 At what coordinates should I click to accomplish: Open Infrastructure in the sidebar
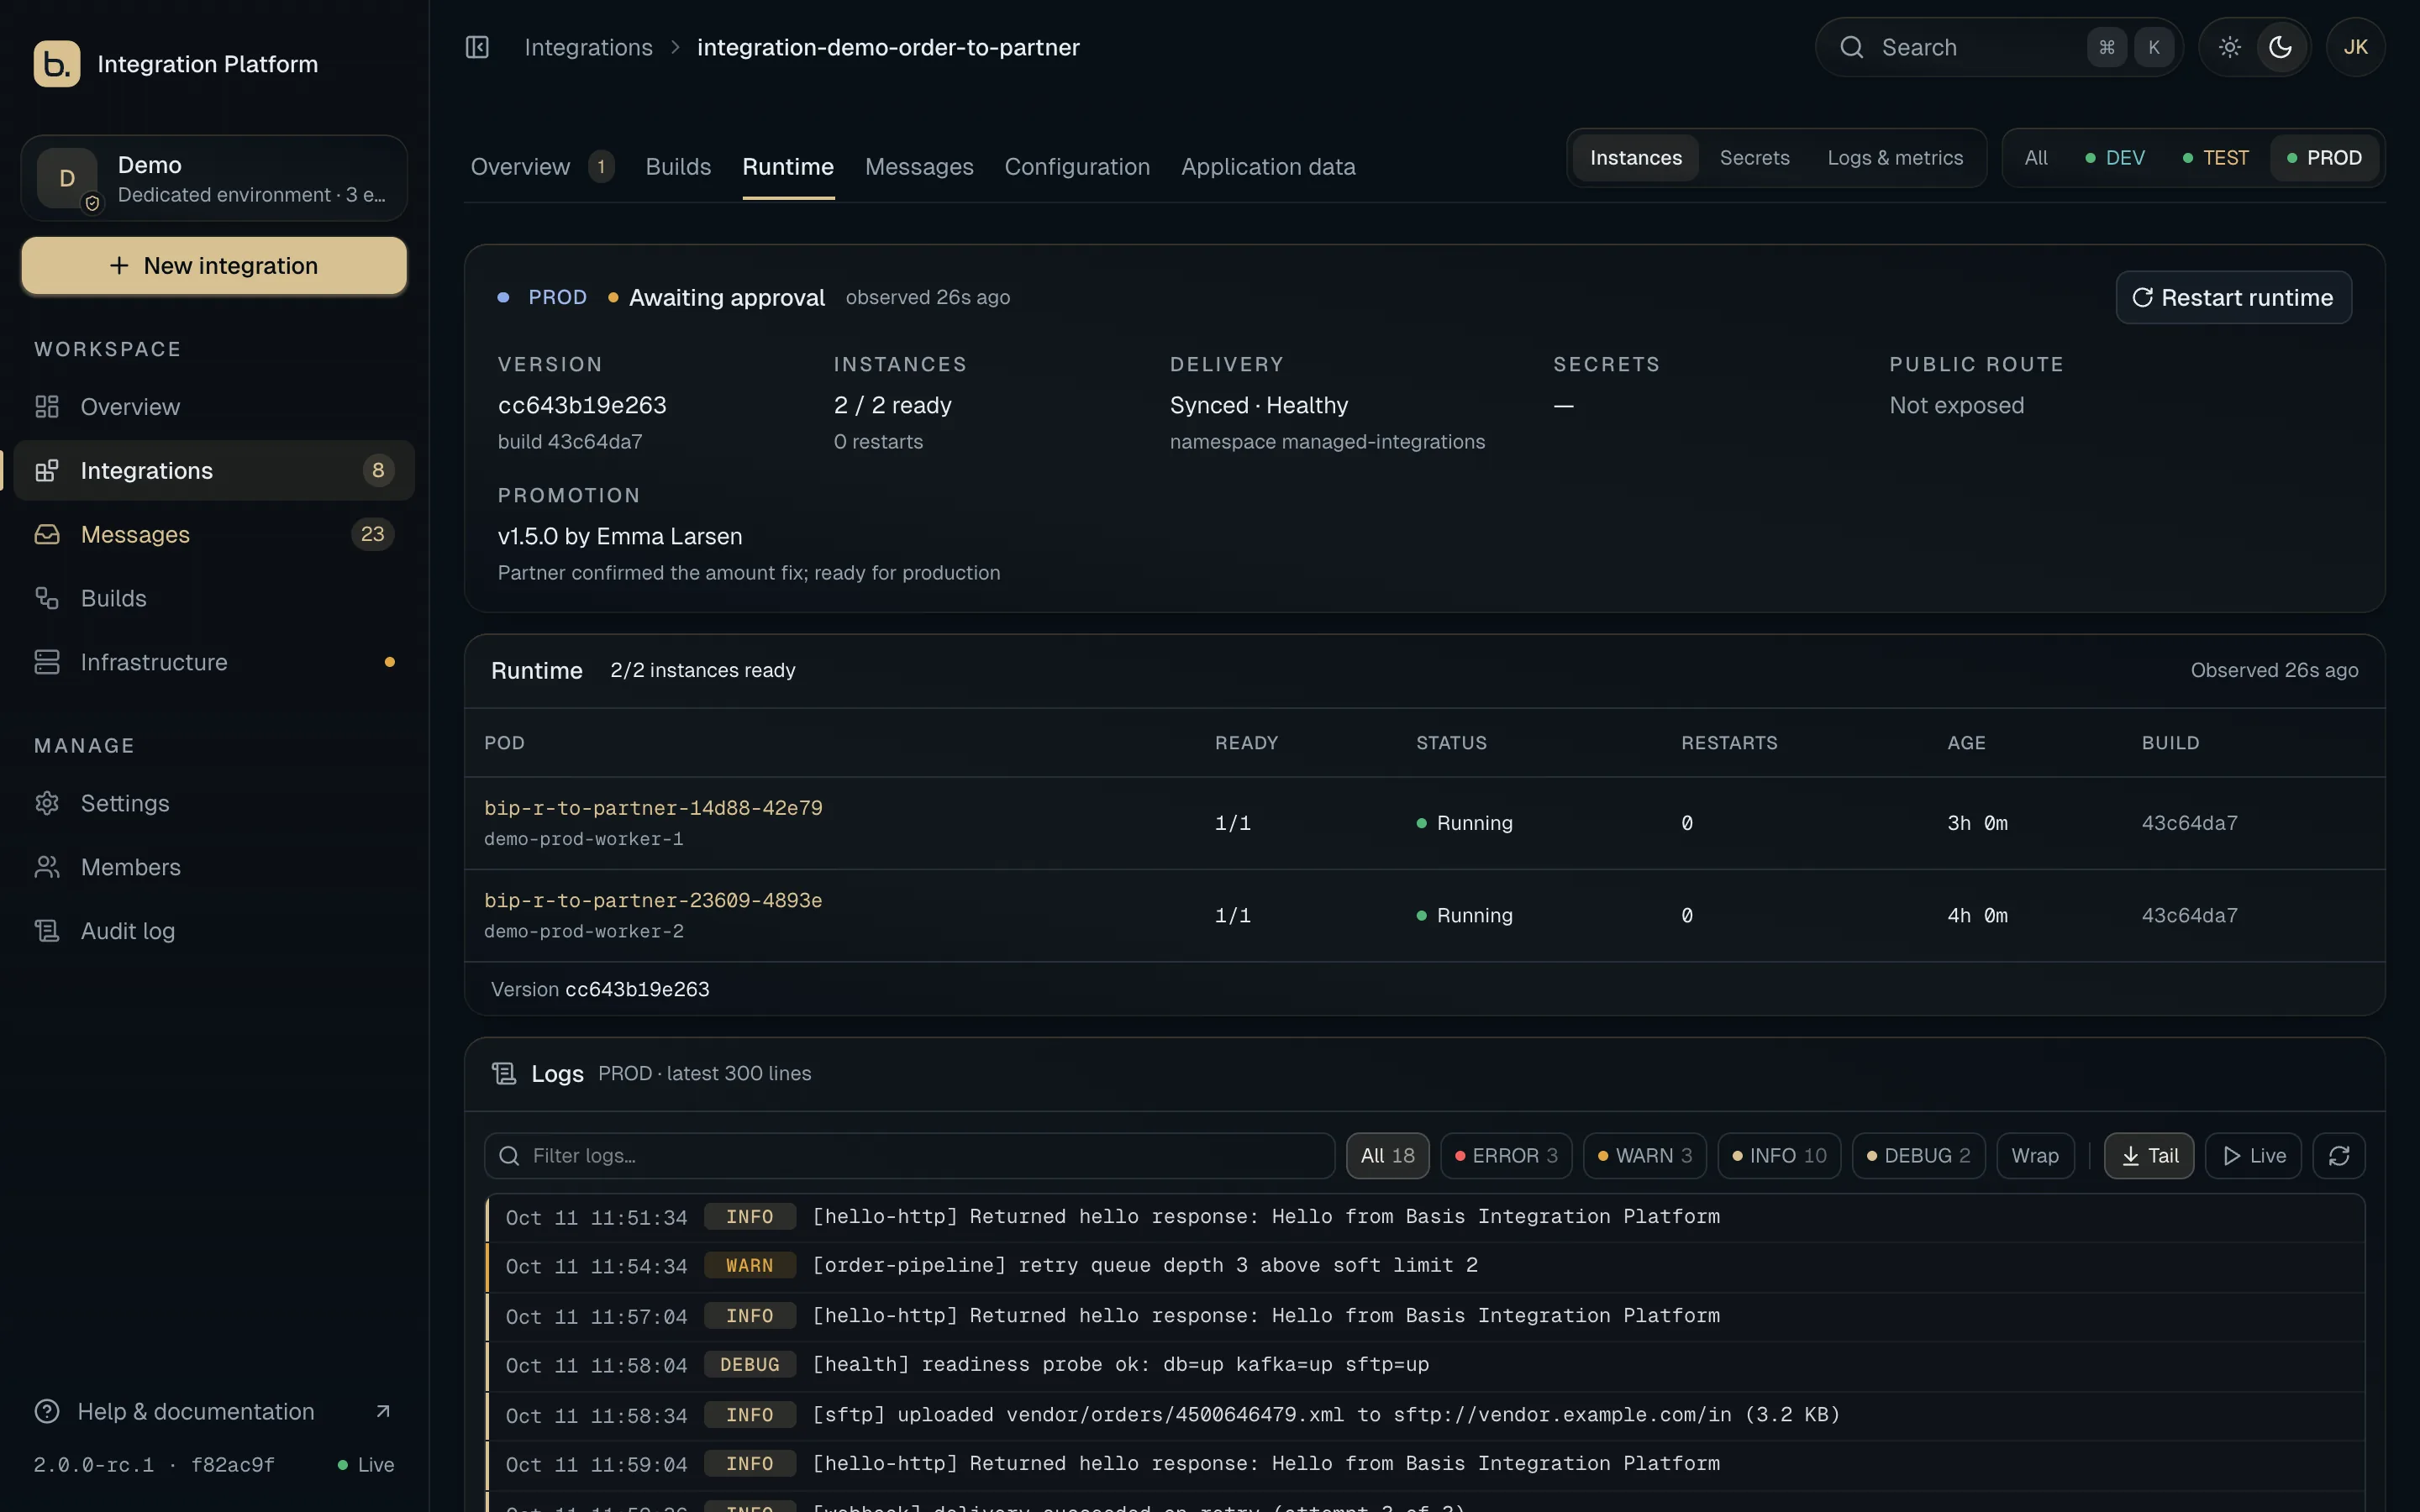point(214,662)
